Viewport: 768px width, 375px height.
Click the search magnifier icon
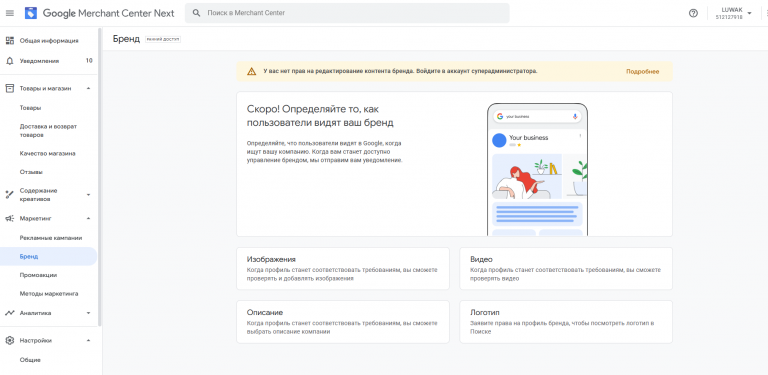196,13
